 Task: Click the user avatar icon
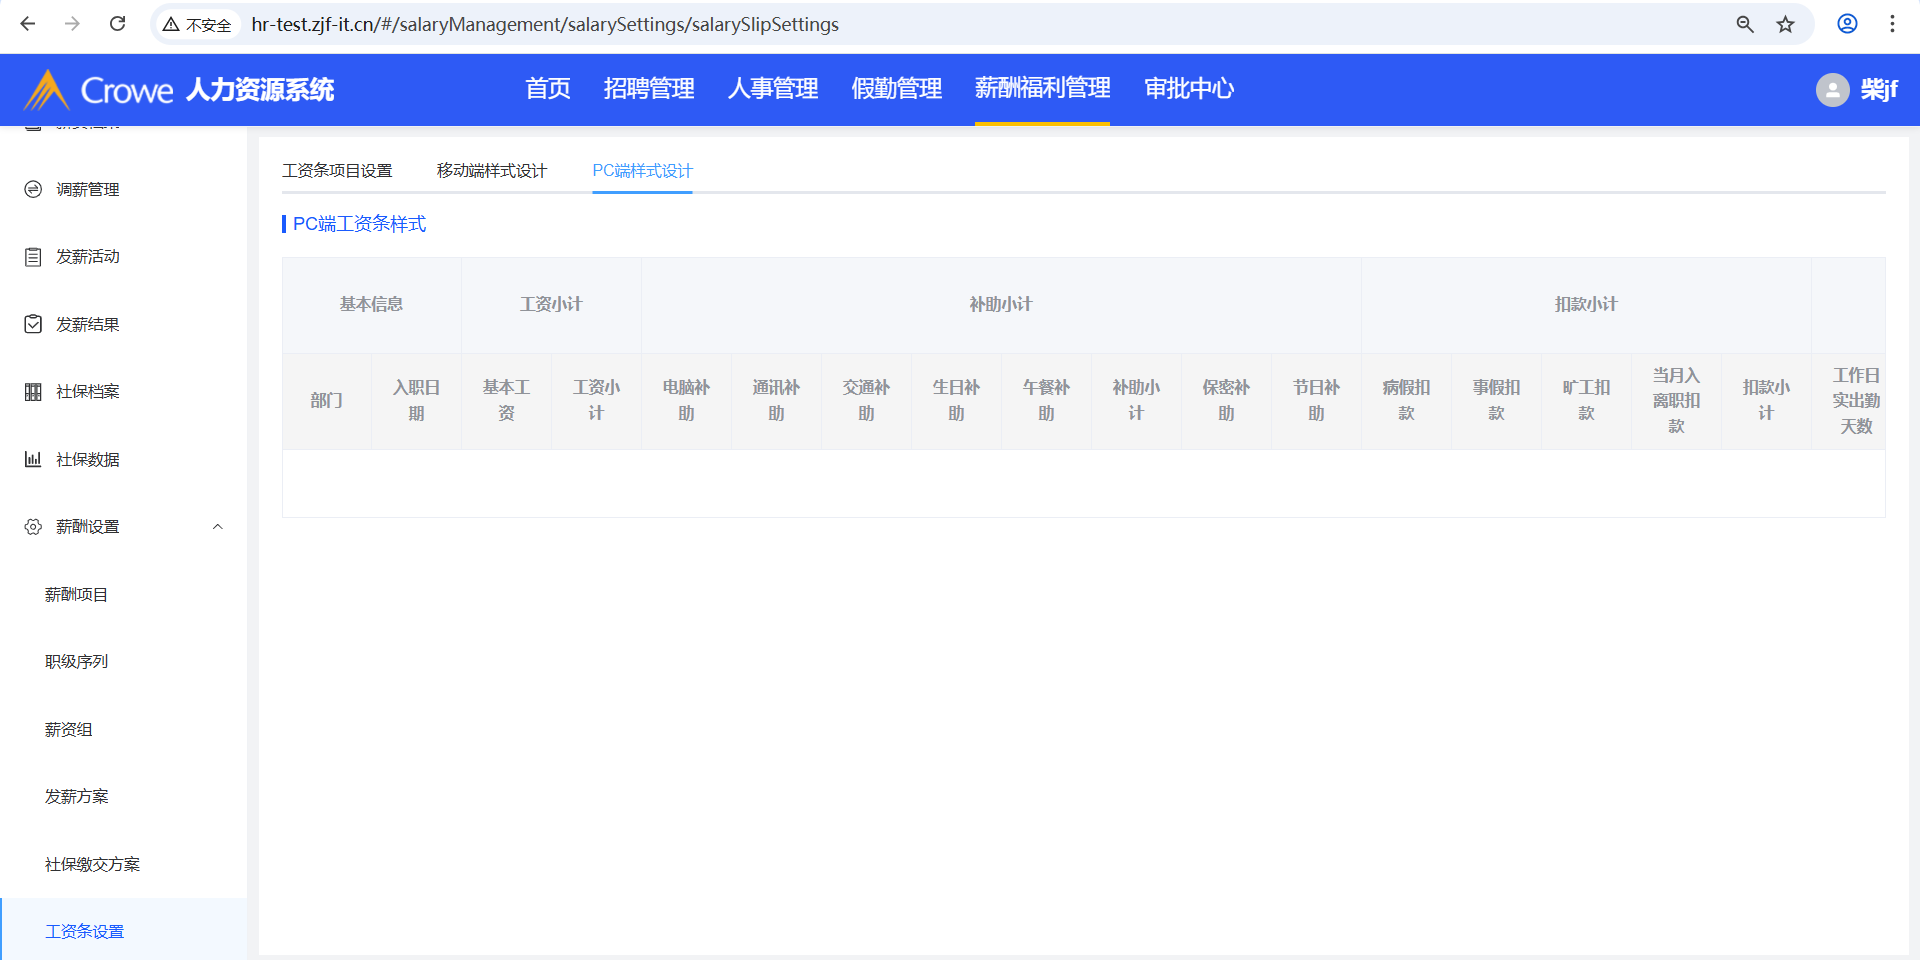tap(1832, 90)
